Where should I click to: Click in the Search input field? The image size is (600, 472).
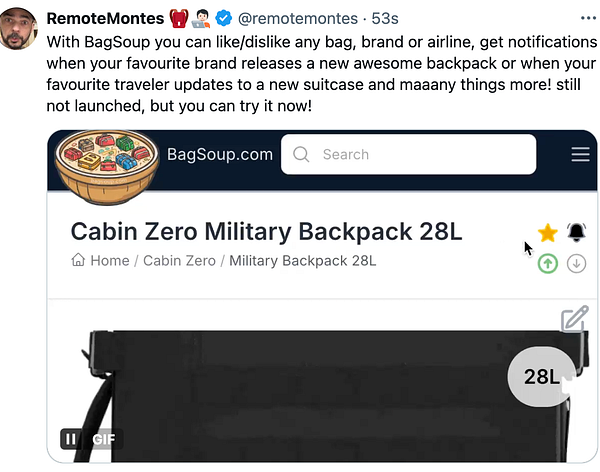pyautogui.click(x=408, y=154)
